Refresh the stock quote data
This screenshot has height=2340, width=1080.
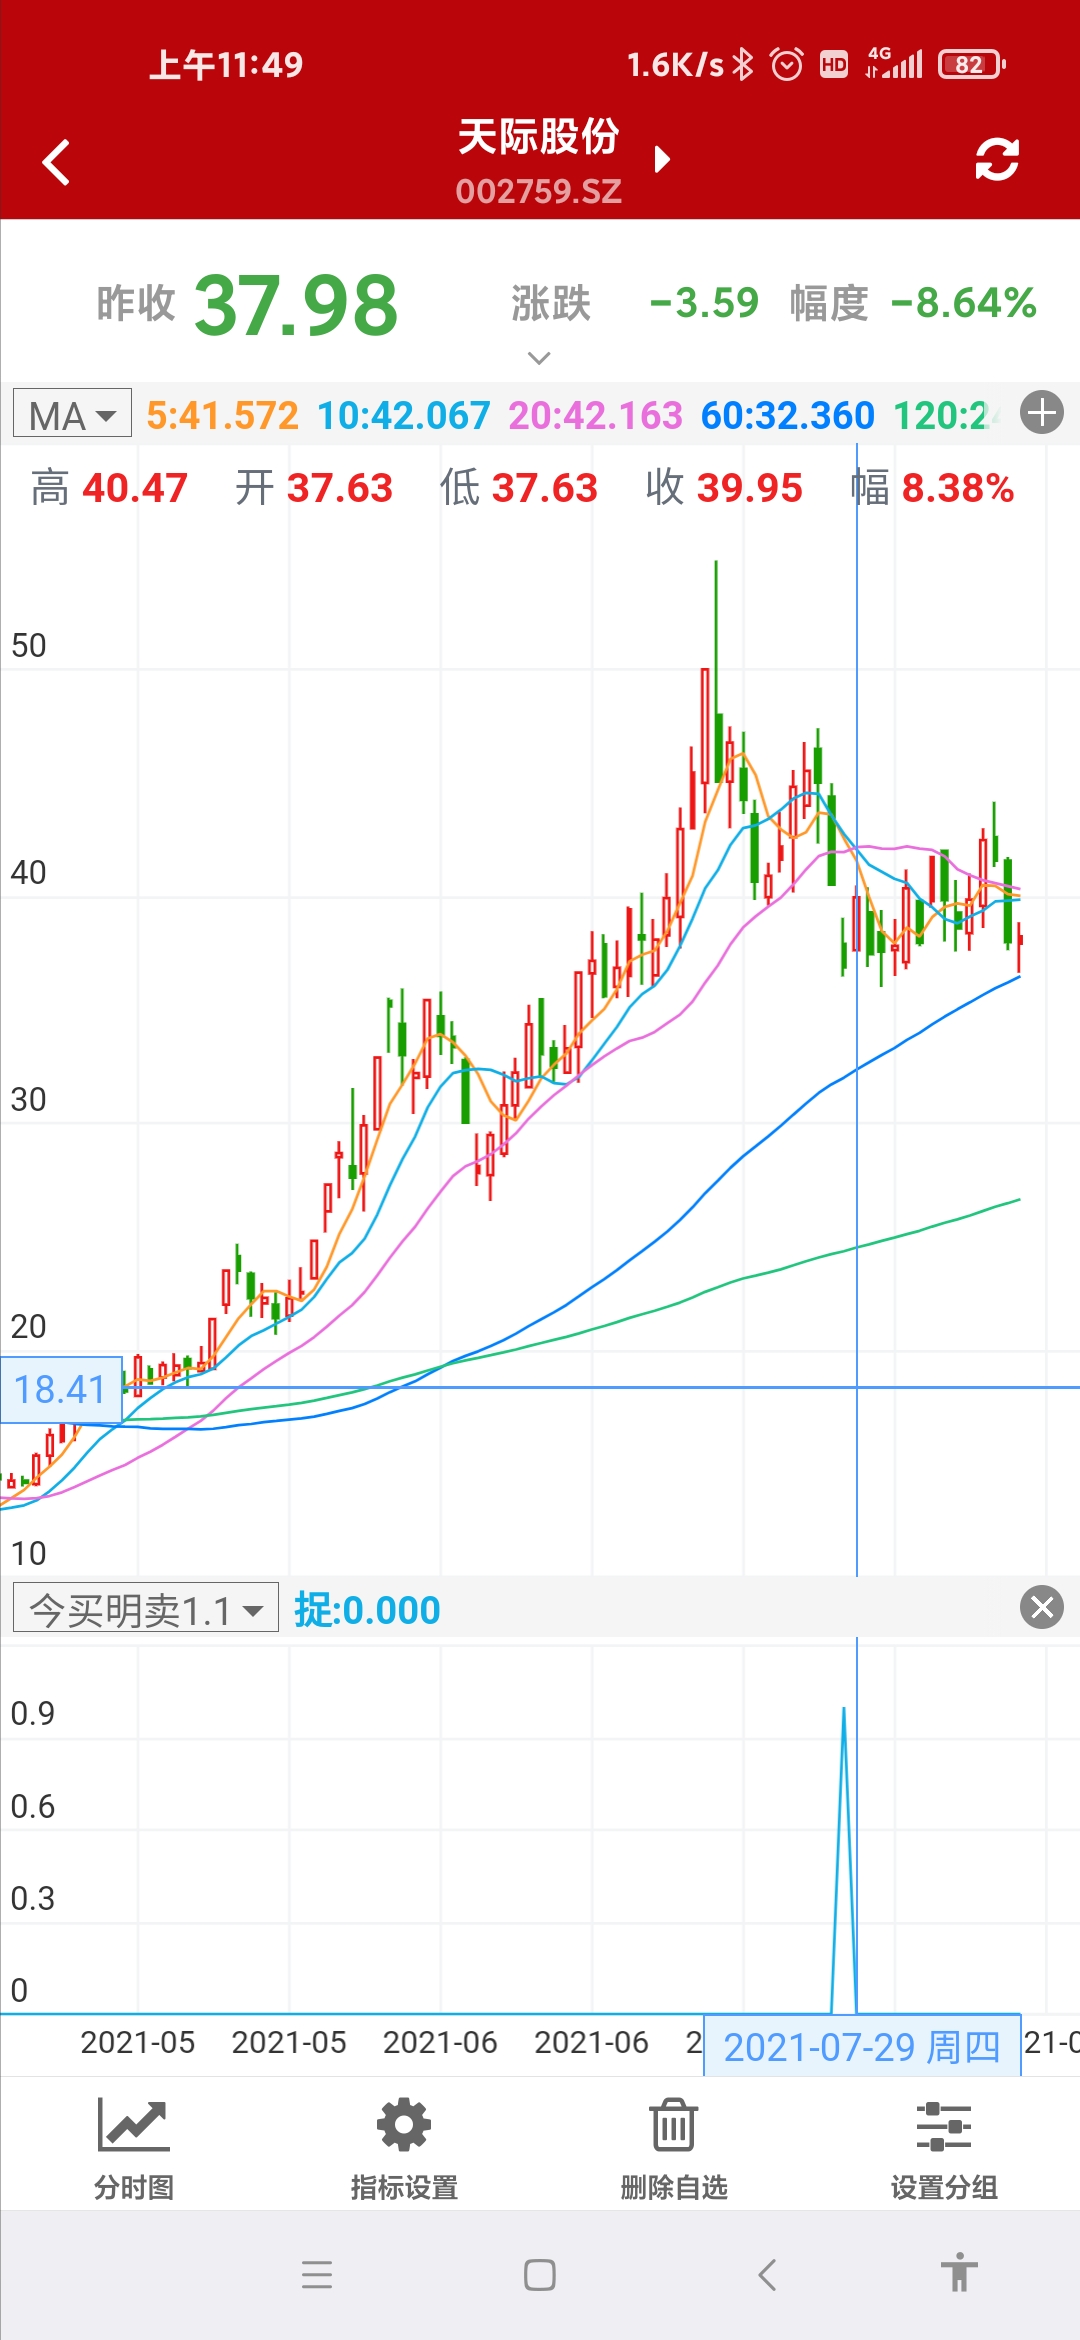coord(996,160)
